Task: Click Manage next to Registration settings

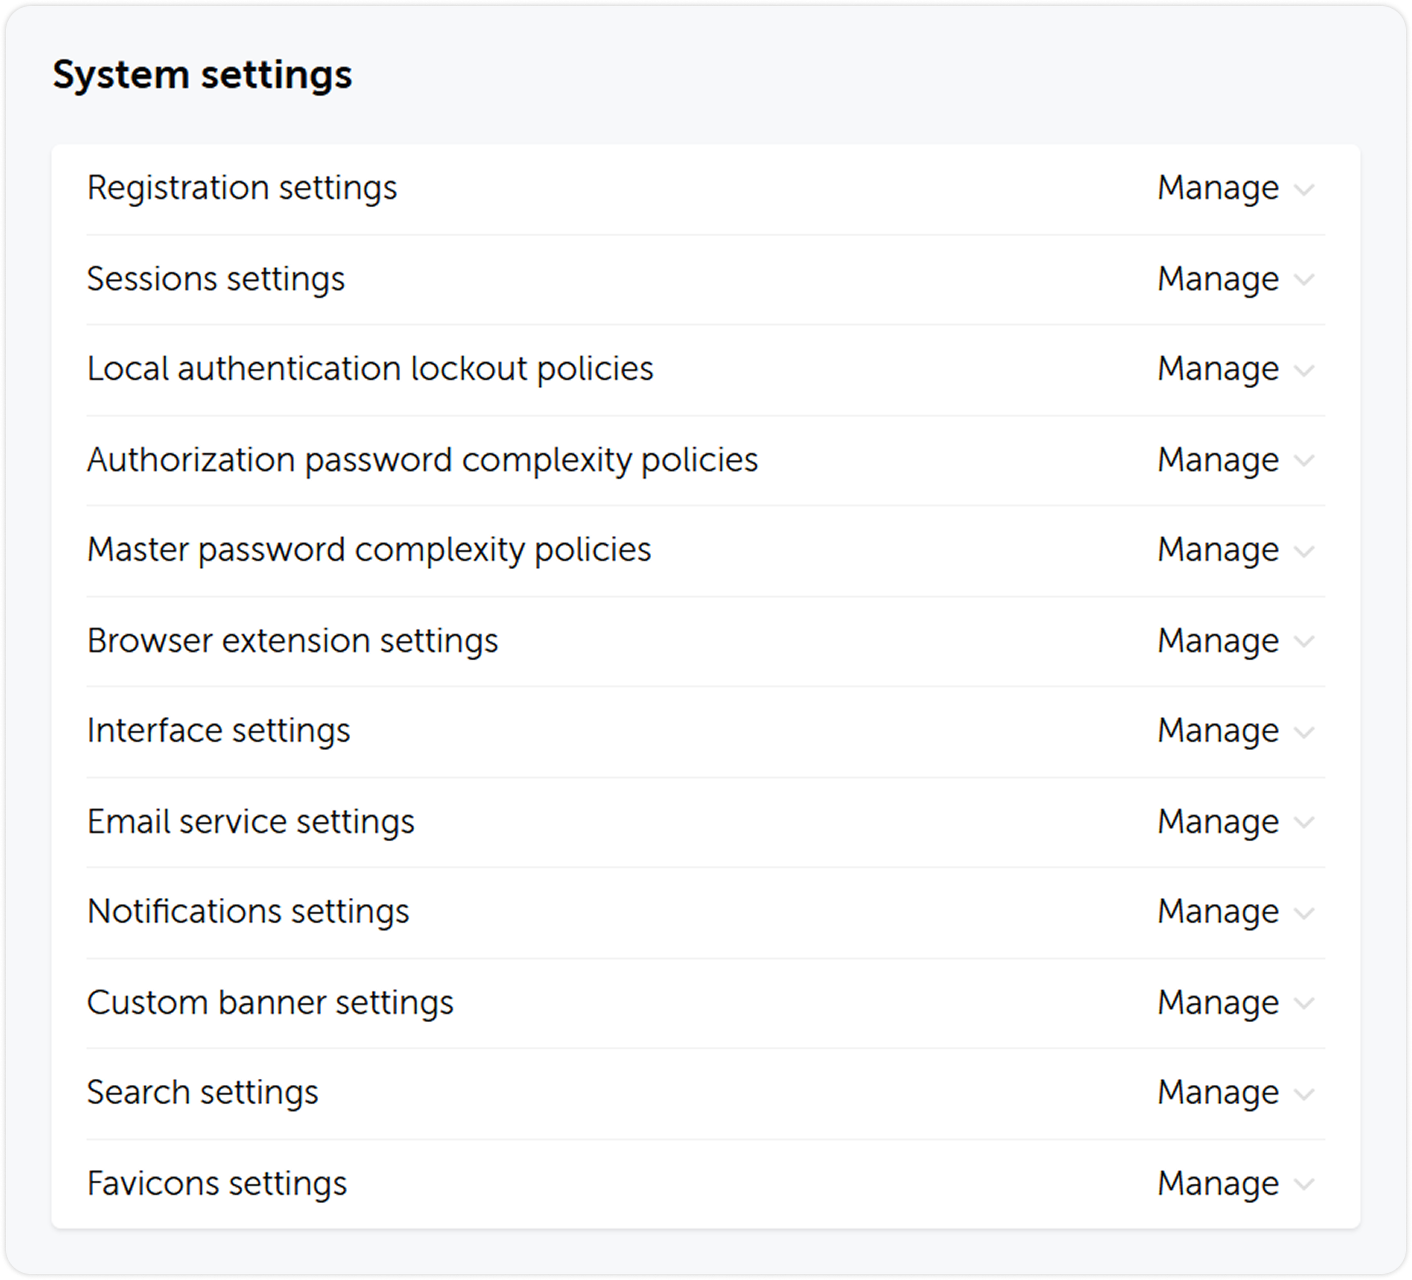Action: pyautogui.click(x=1218, y=189)
